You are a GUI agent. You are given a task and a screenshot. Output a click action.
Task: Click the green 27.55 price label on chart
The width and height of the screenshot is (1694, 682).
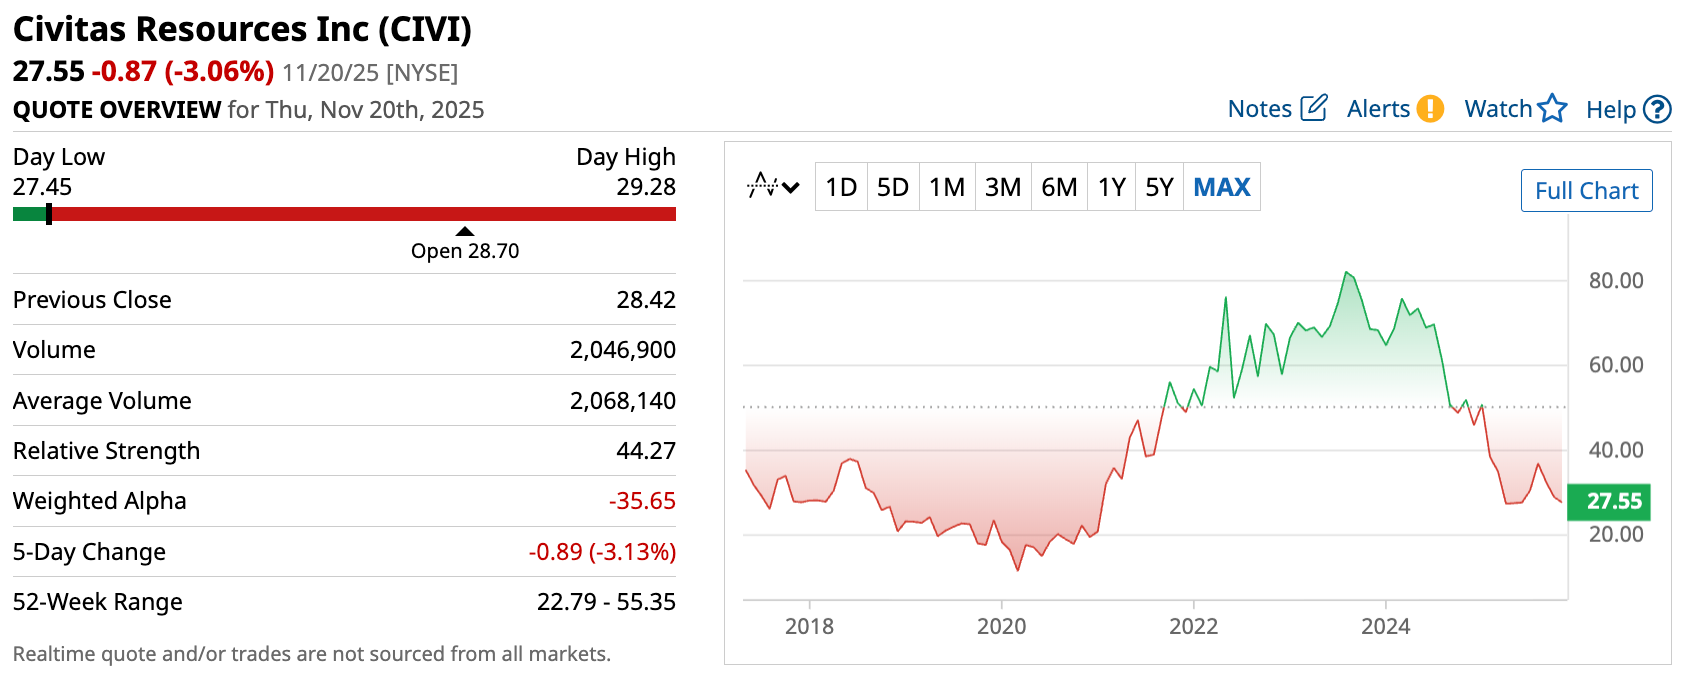1608,501
